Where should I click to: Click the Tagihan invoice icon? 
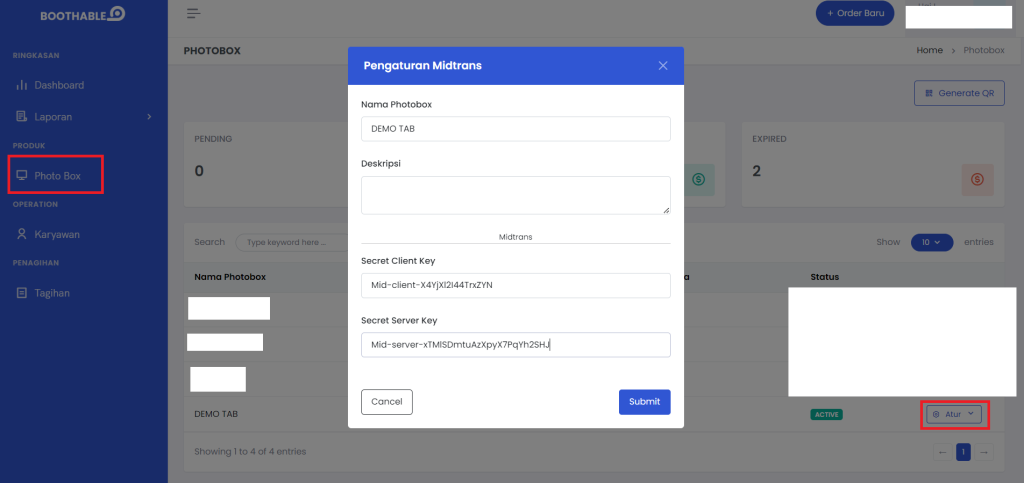[x=22, y=293]
